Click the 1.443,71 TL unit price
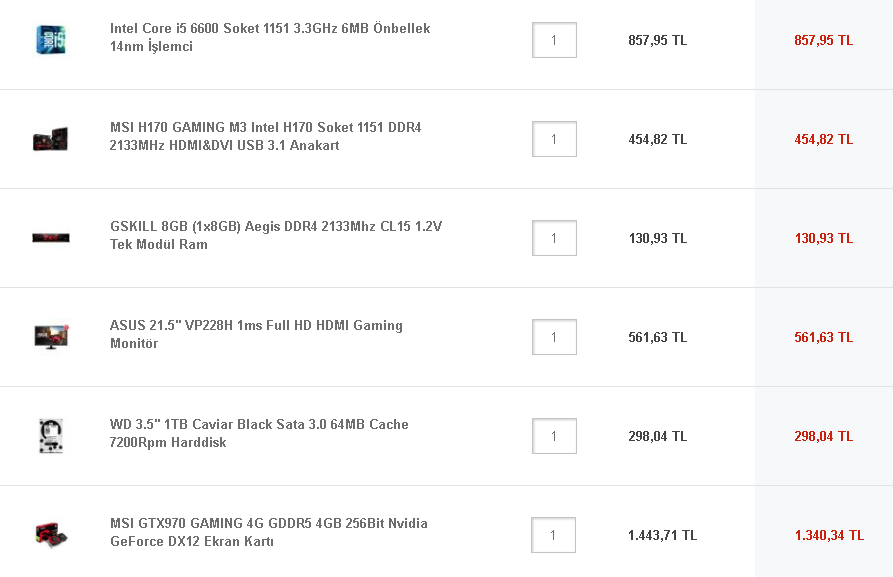The image size is (893, 577). [662, 535]
